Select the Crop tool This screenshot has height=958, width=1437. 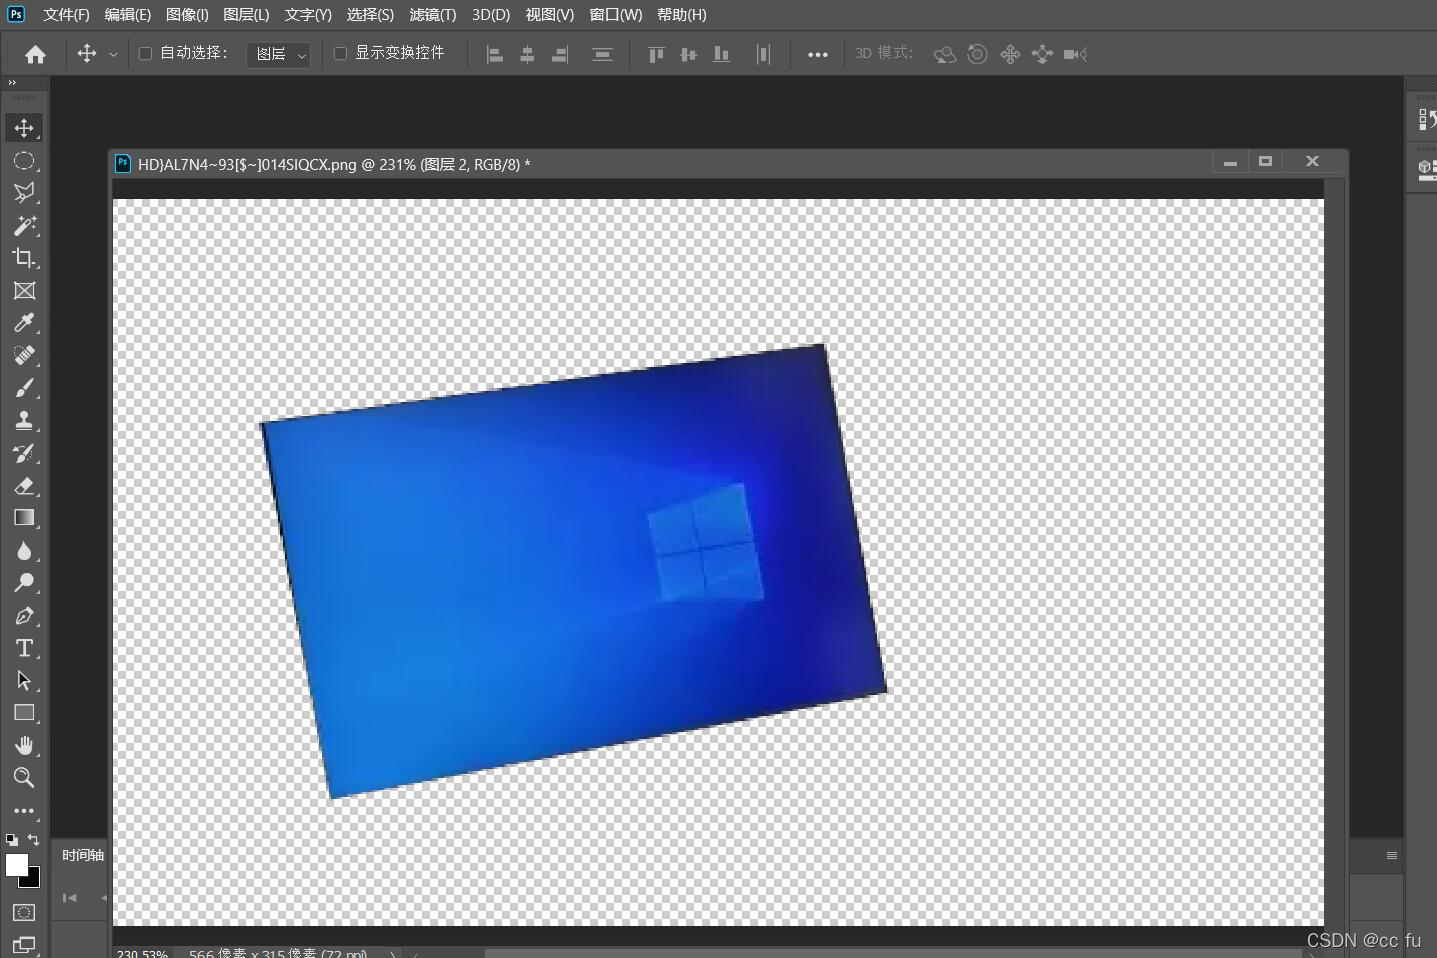[x=24, y=258]
